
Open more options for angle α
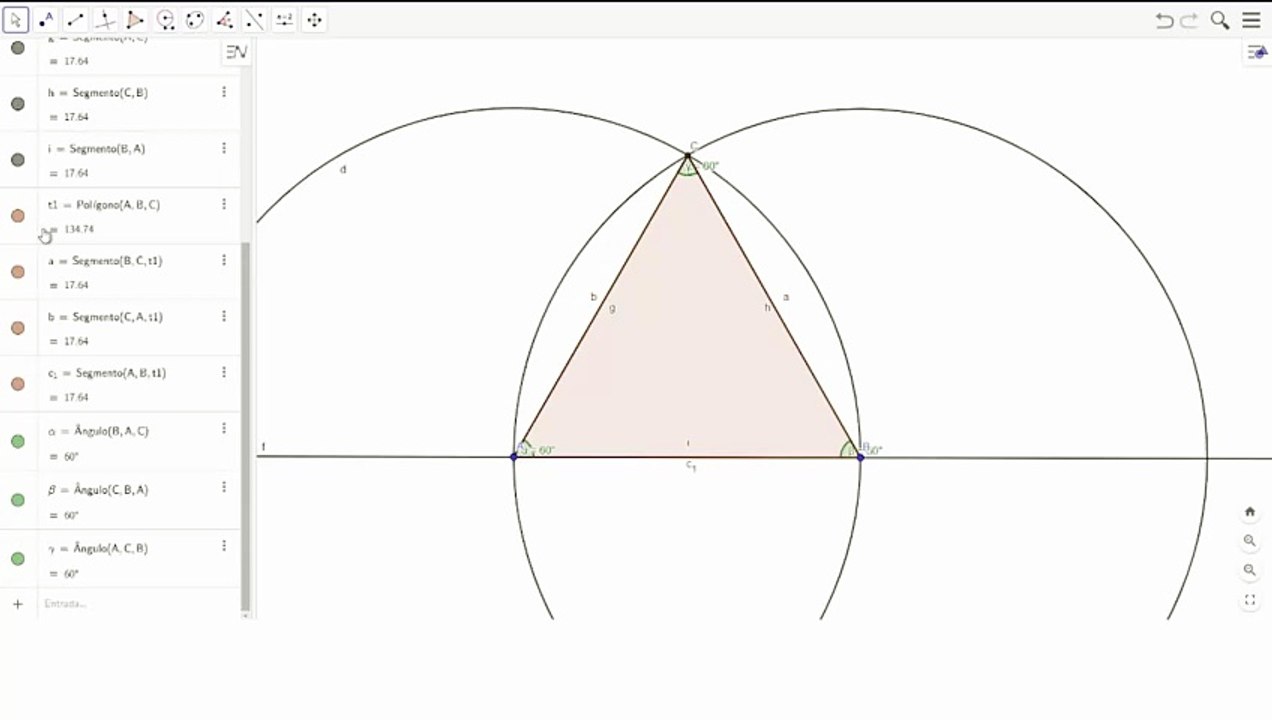tap(224, 429)
